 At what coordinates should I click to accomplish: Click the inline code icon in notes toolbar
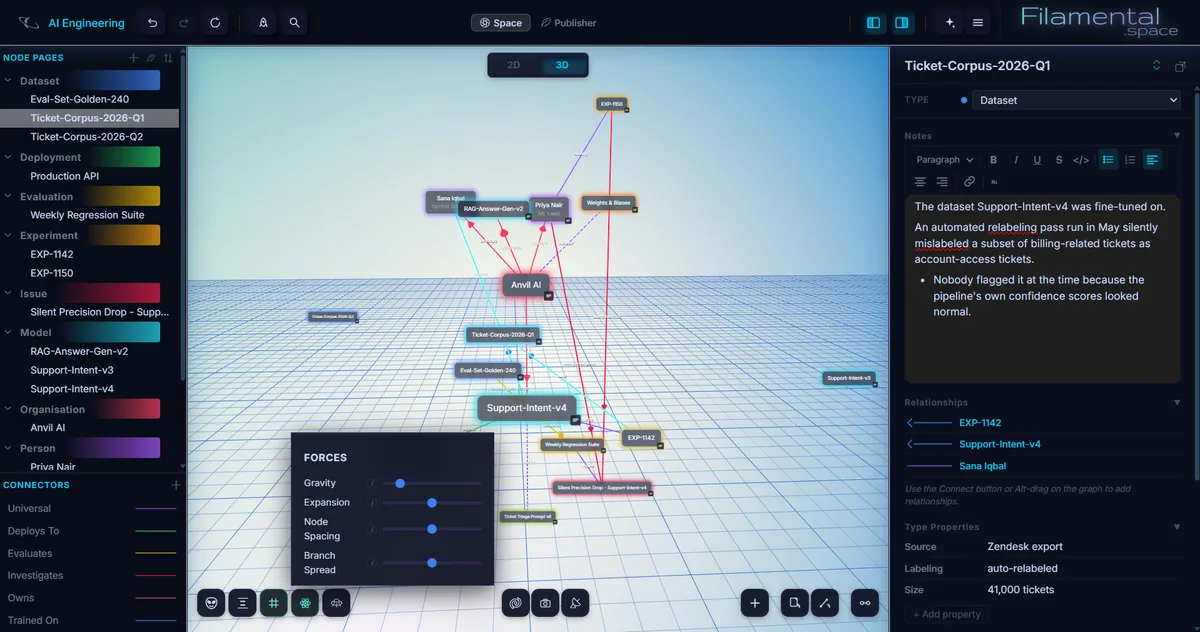click(1081, 160)
